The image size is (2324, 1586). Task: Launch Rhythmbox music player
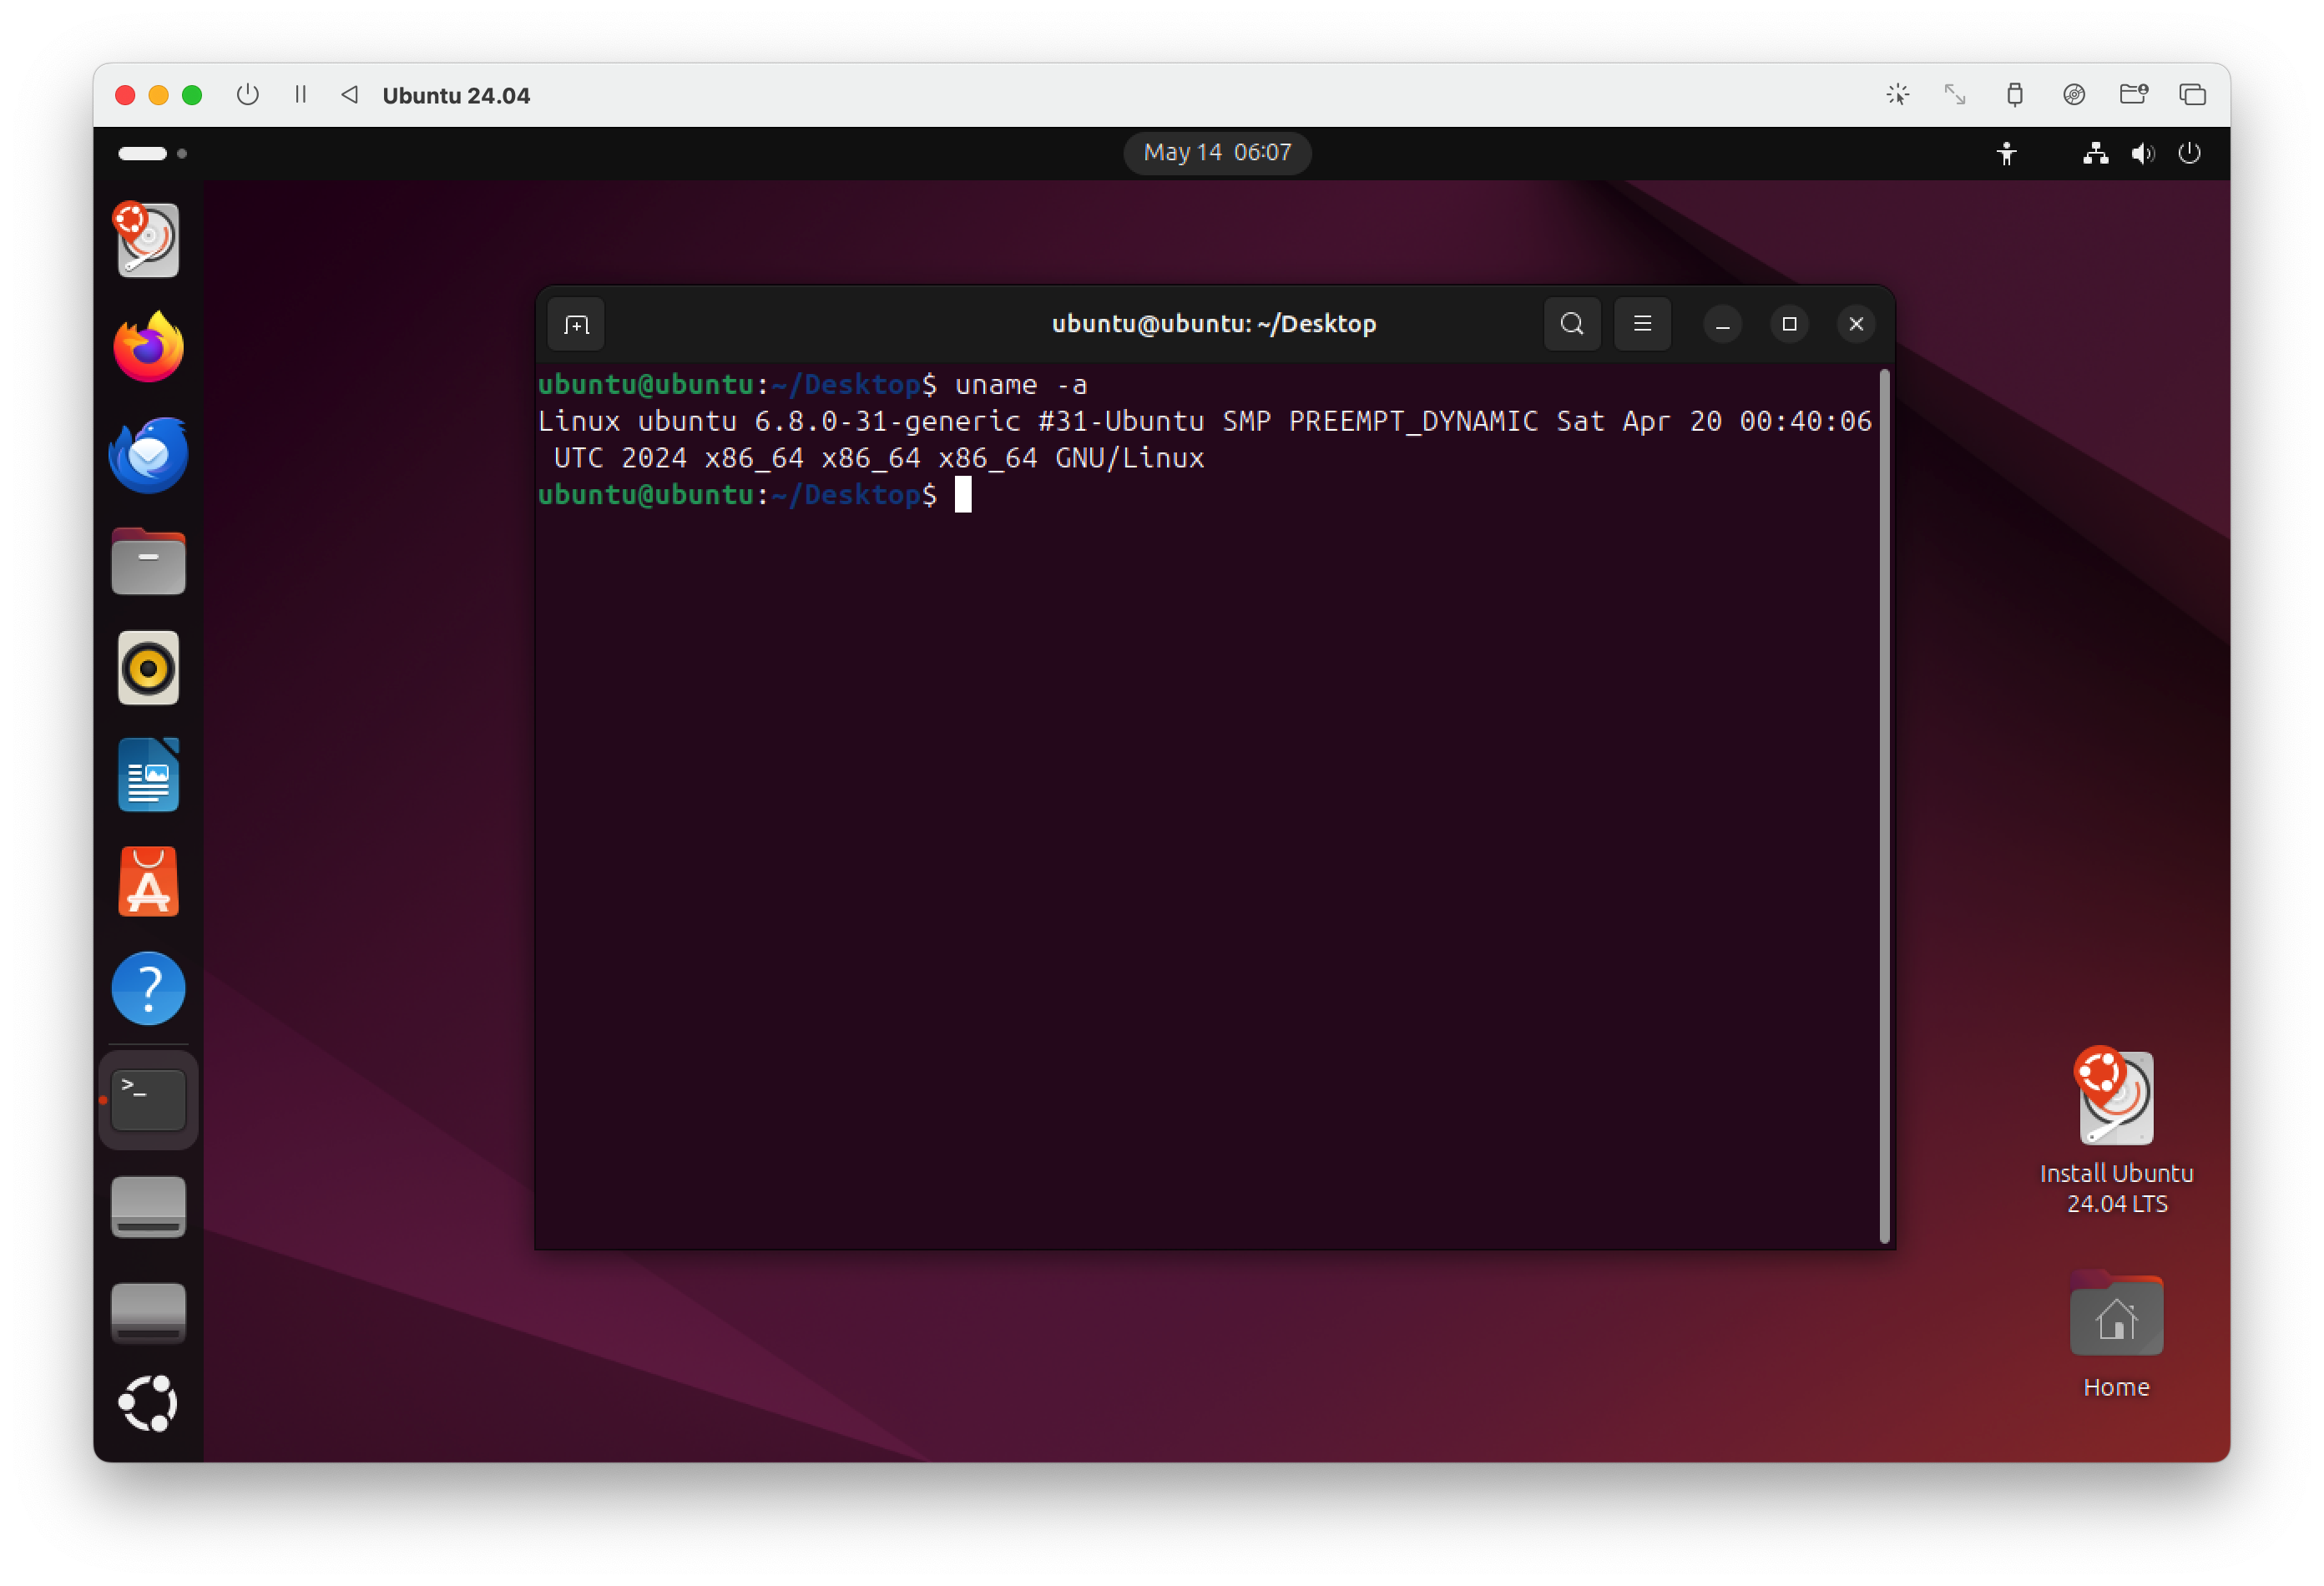tap(148, 668)
